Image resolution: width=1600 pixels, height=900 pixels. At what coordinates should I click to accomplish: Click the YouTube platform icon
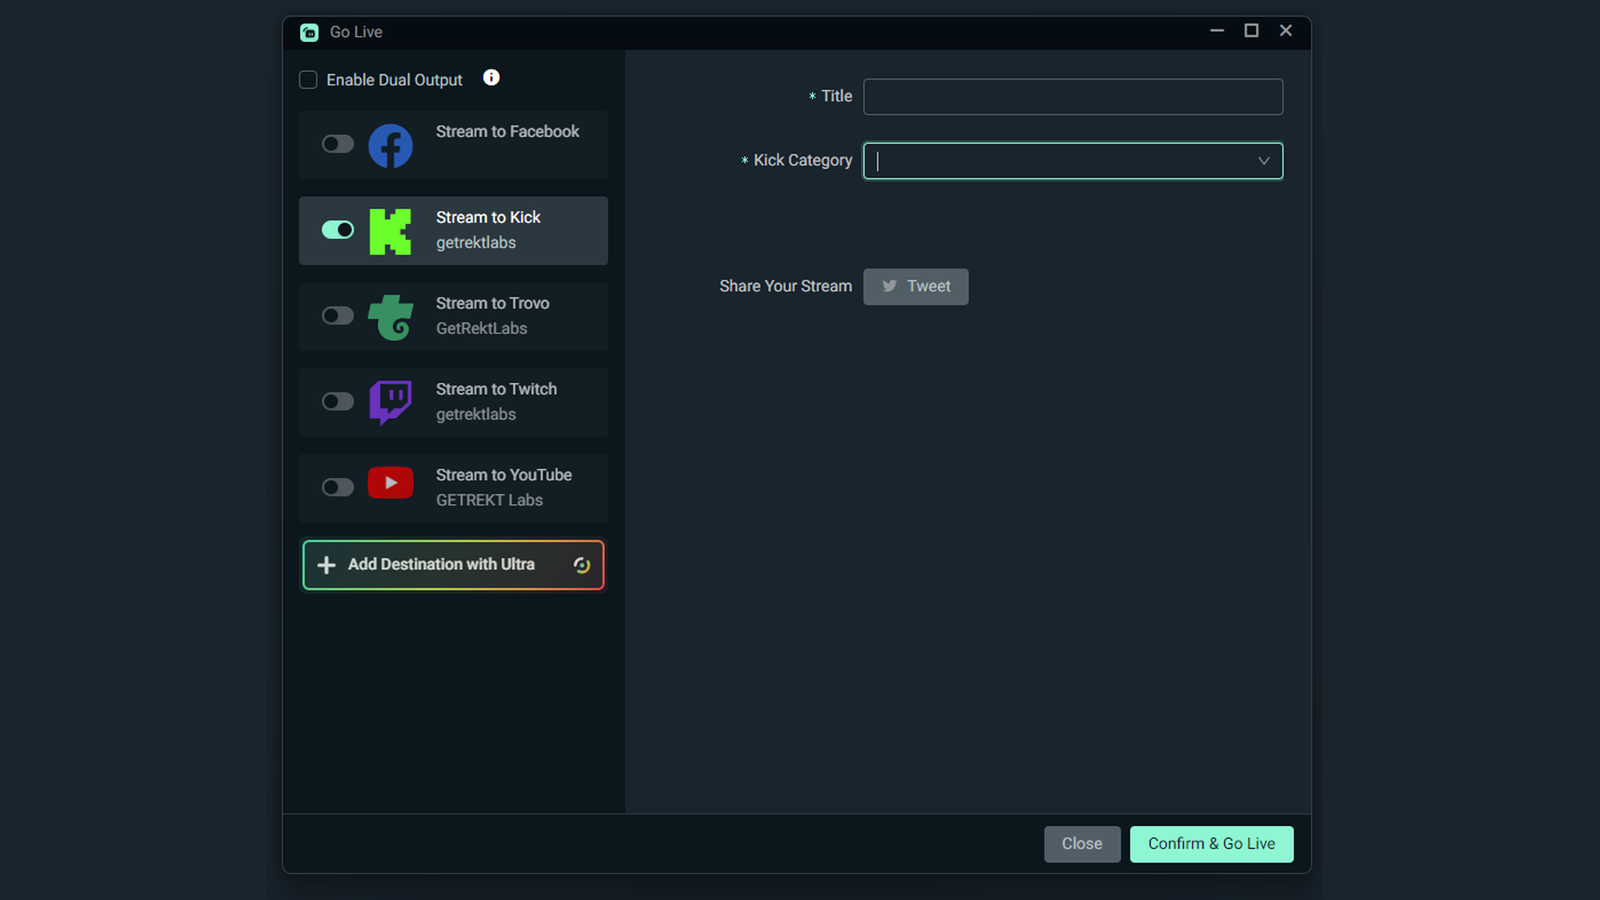(390, 483)
